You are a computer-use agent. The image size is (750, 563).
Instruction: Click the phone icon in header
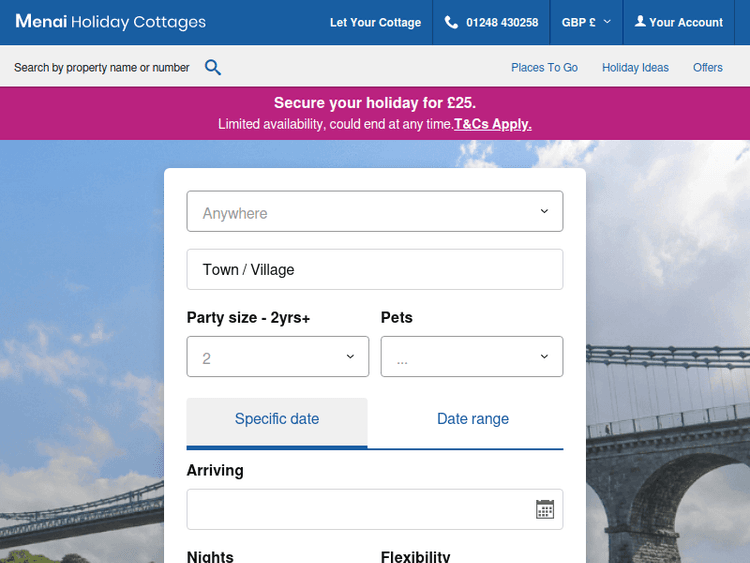(451, 22)
